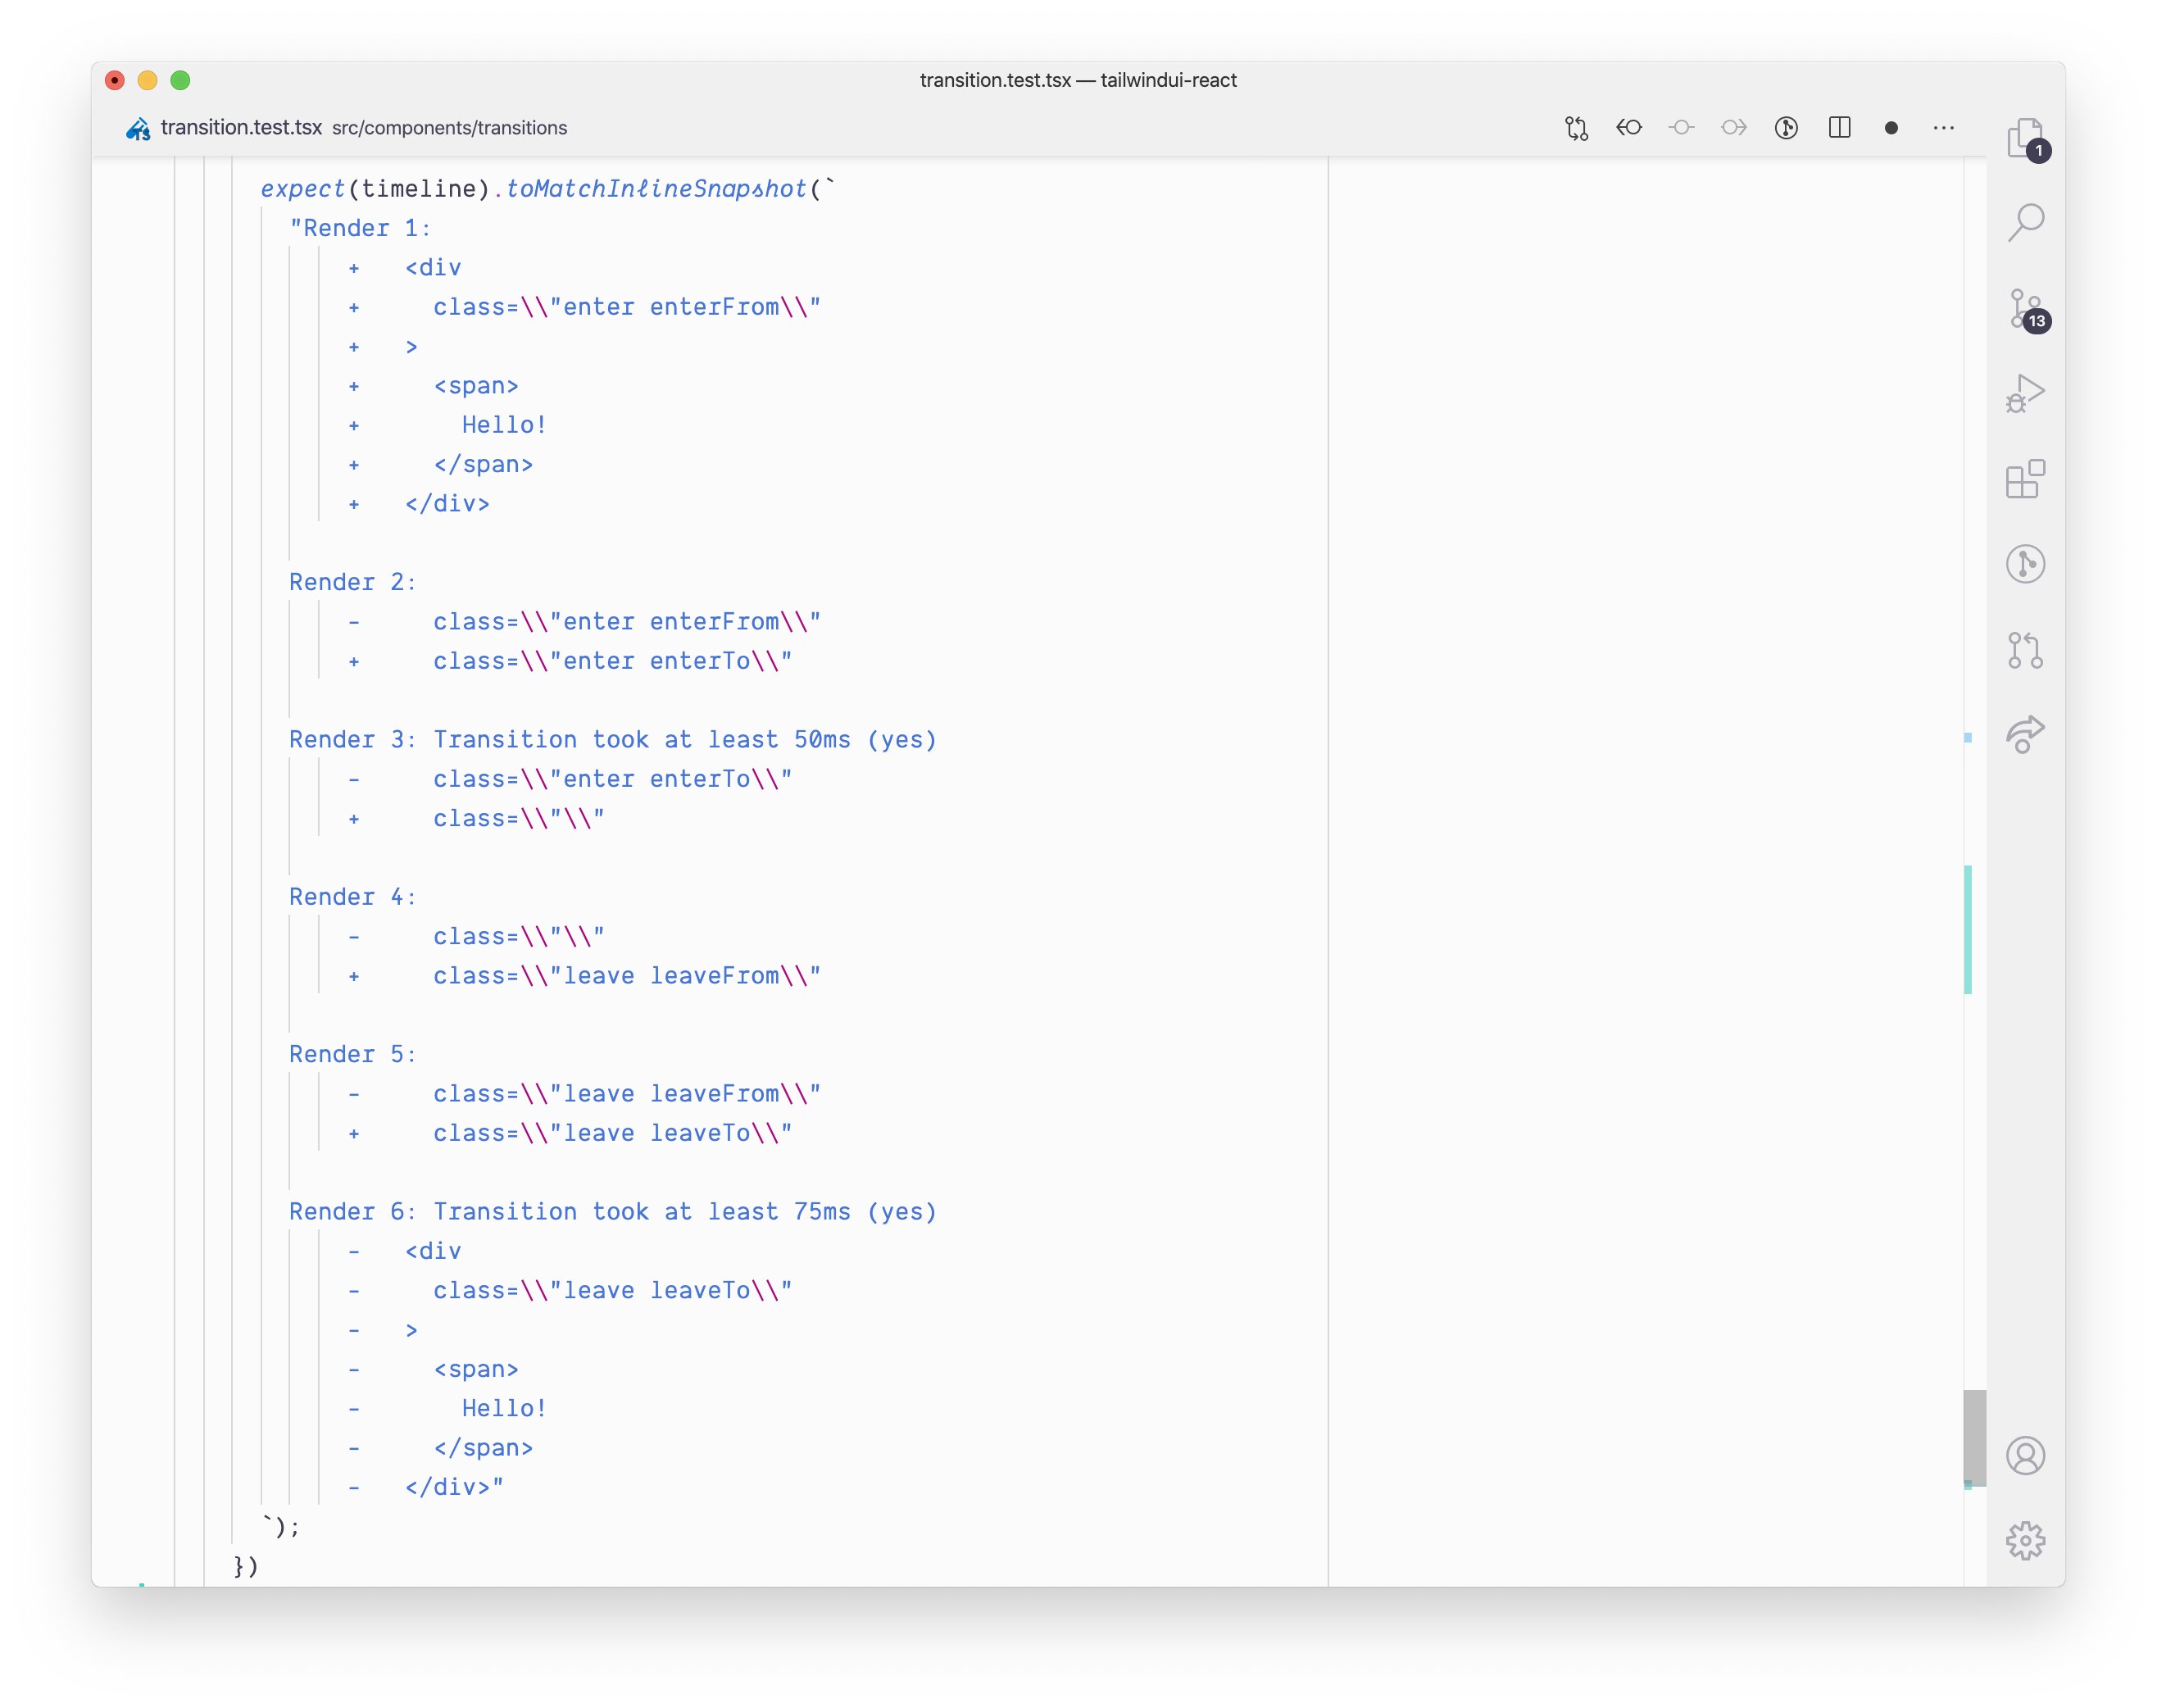Screen dimensions: 2157x1708
Task: Toggle GitLens file blame annotations icon
Action: point(1786,127)
